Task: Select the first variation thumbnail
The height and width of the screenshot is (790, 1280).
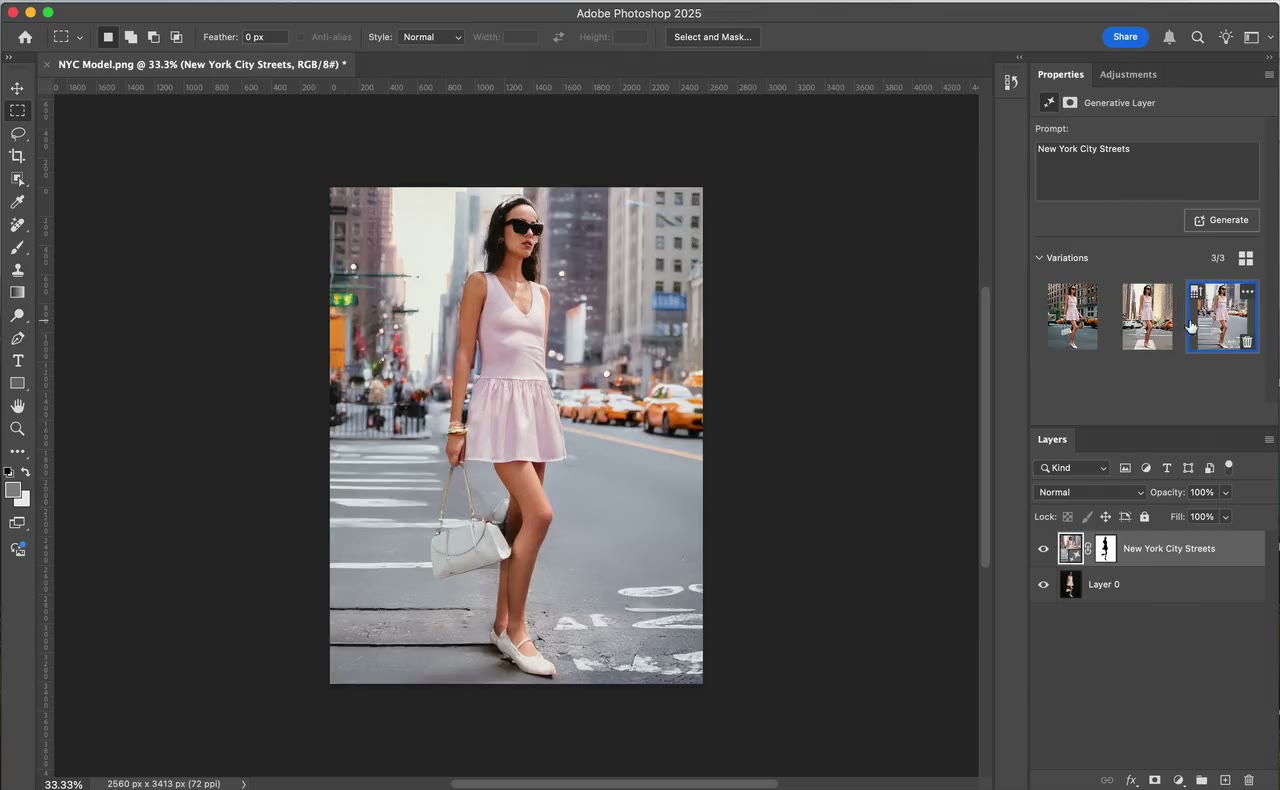Action: coord(1072,316)
